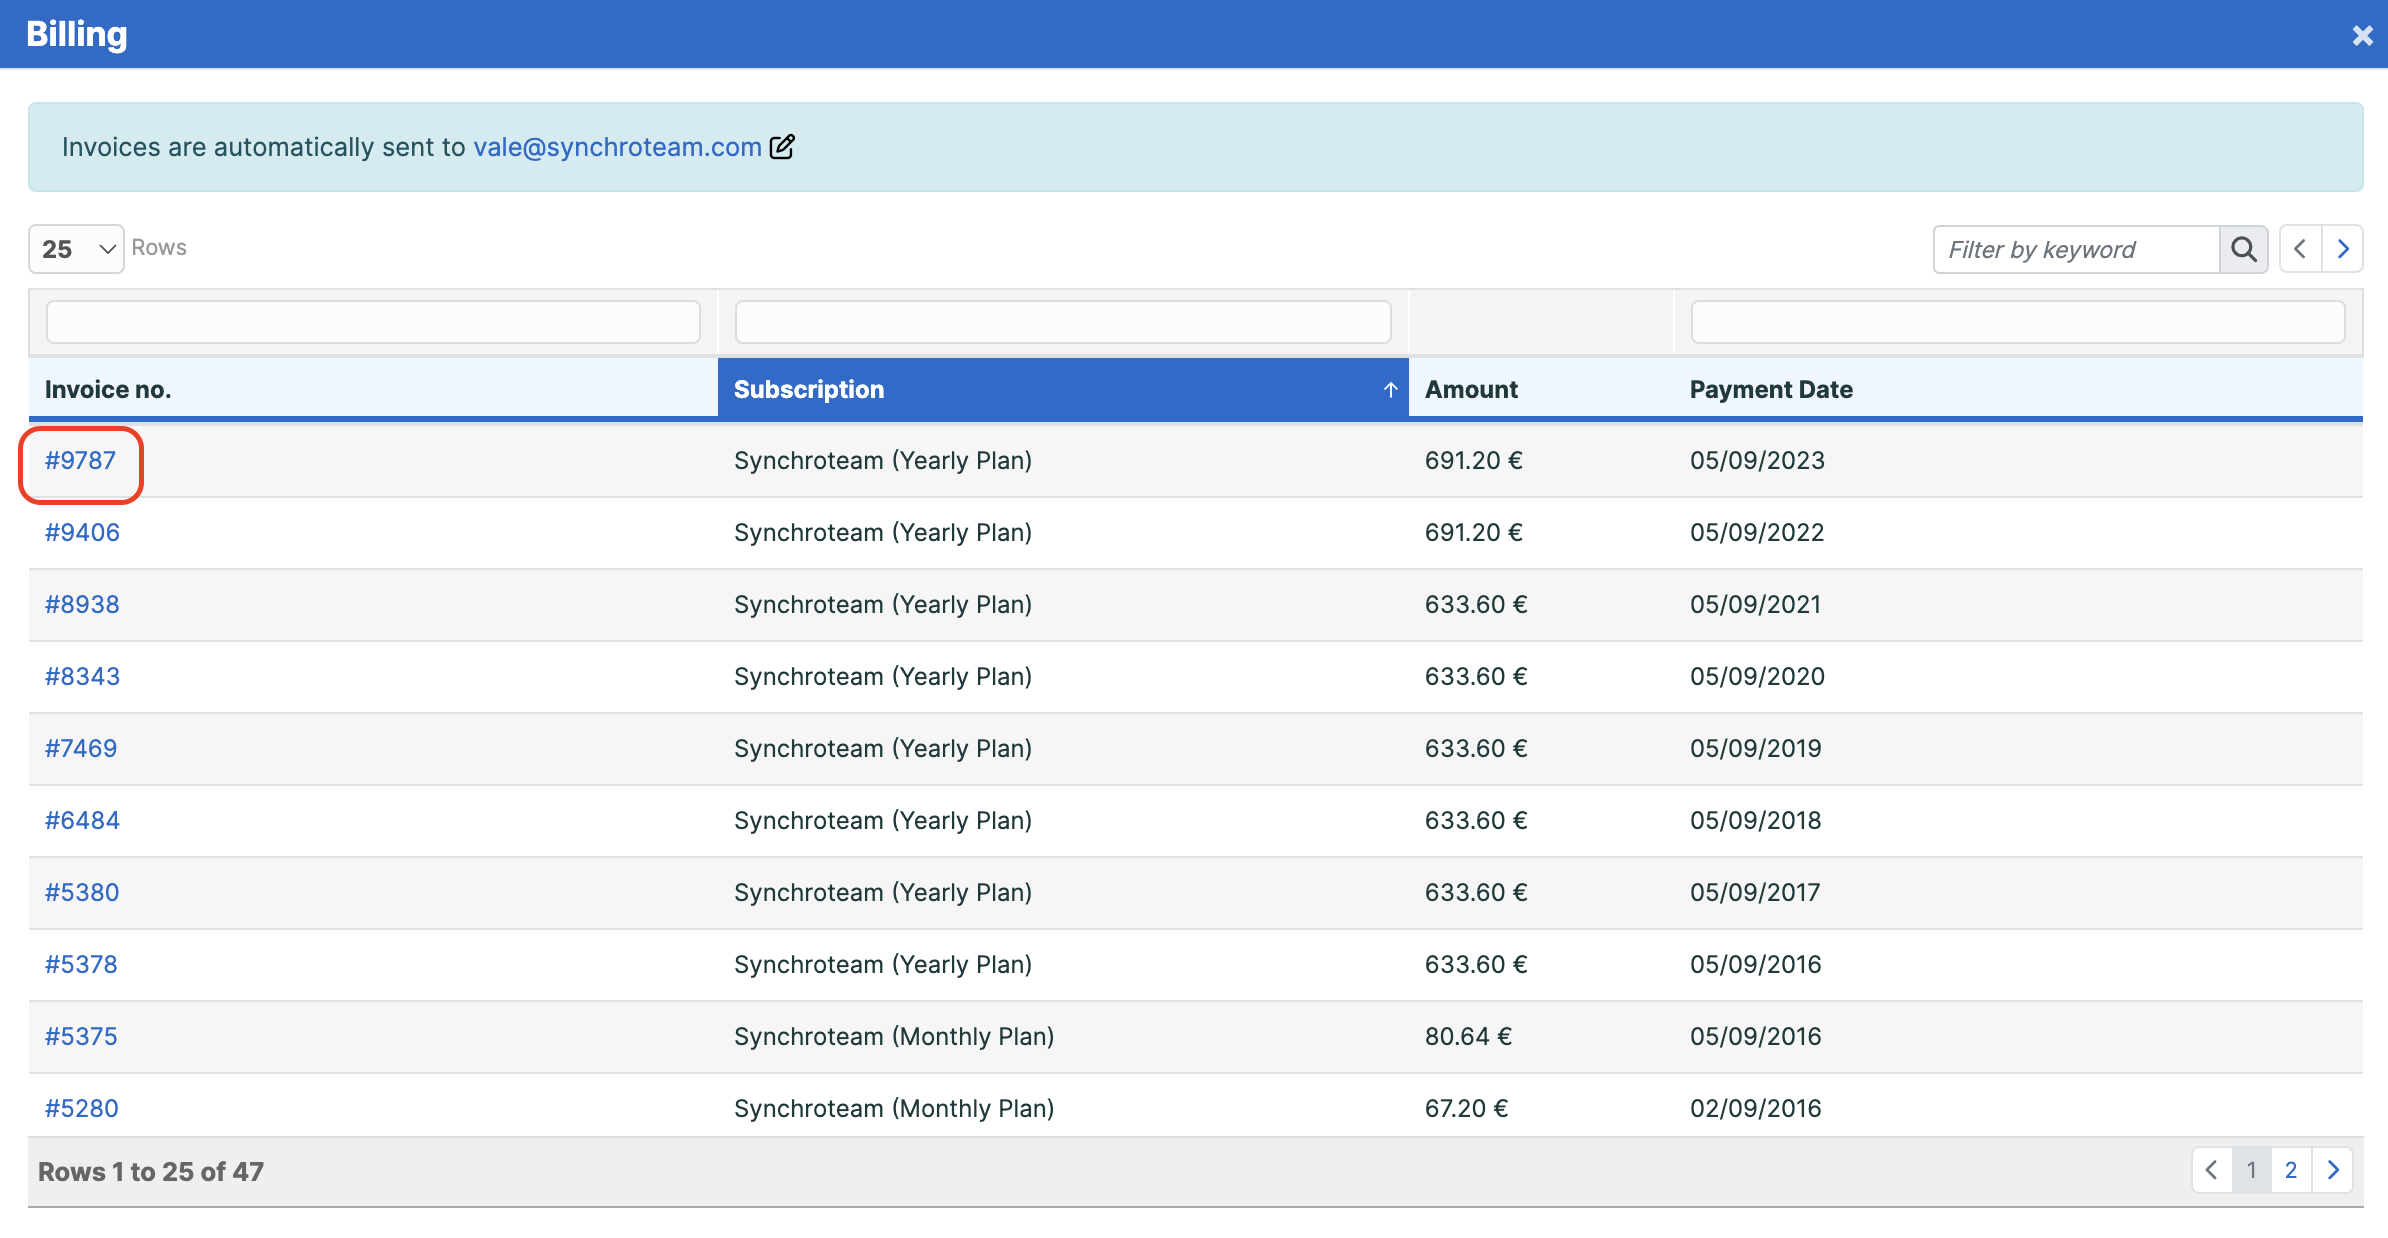
Task: Click the Invoice no. column filter box
Action: coord(373,322)
